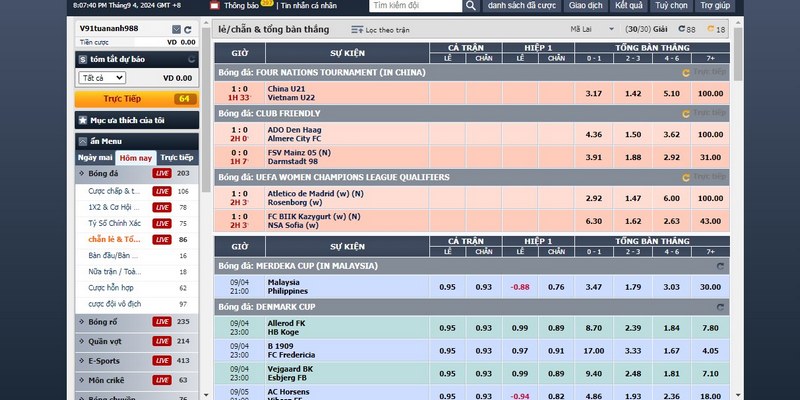Refresh the tóm tắt dự báo panel
This screenshot has height=400, width=800.
[191, 59]
